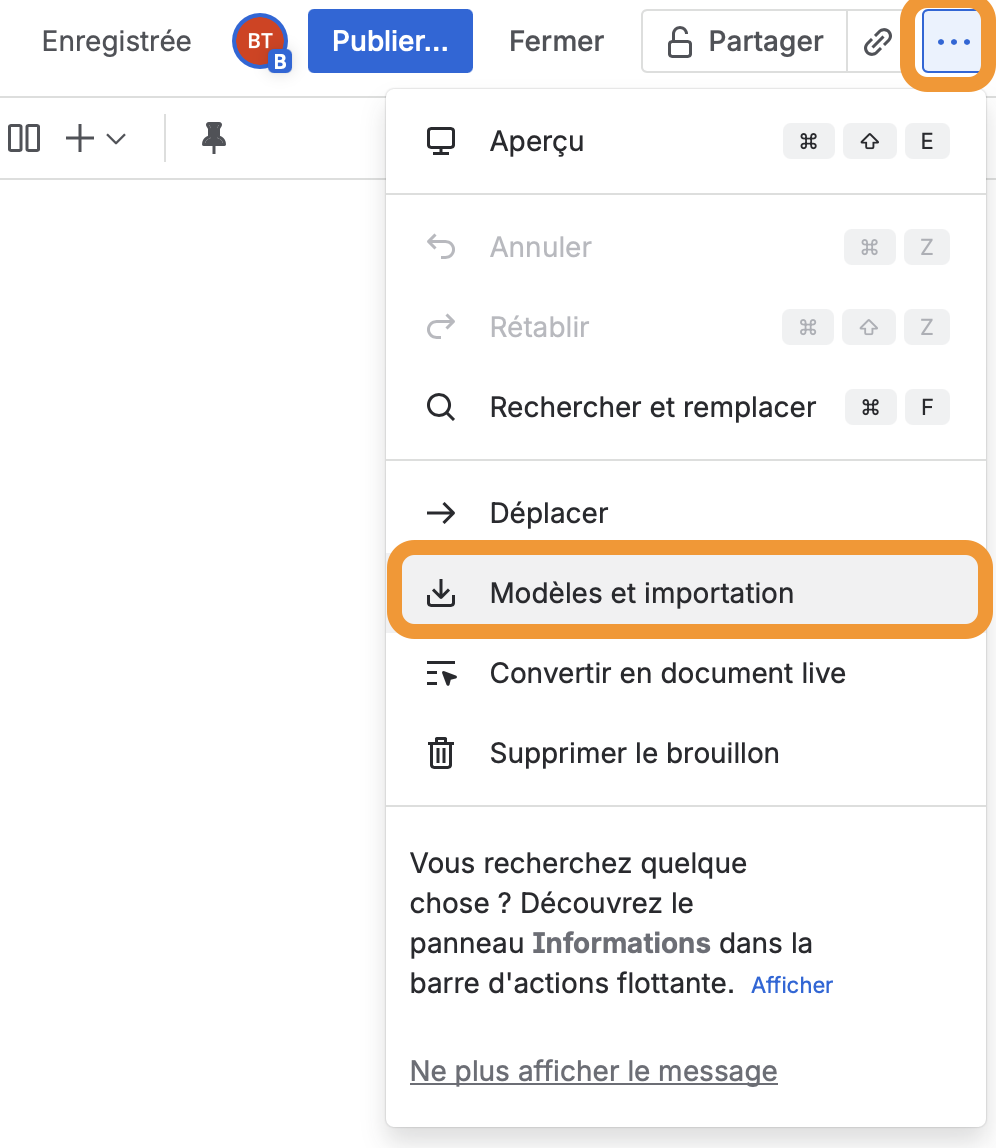The height and width of the screenshot is (1148, 996).
Task: Click the three-dots more actions button
Action: (953, 42)
